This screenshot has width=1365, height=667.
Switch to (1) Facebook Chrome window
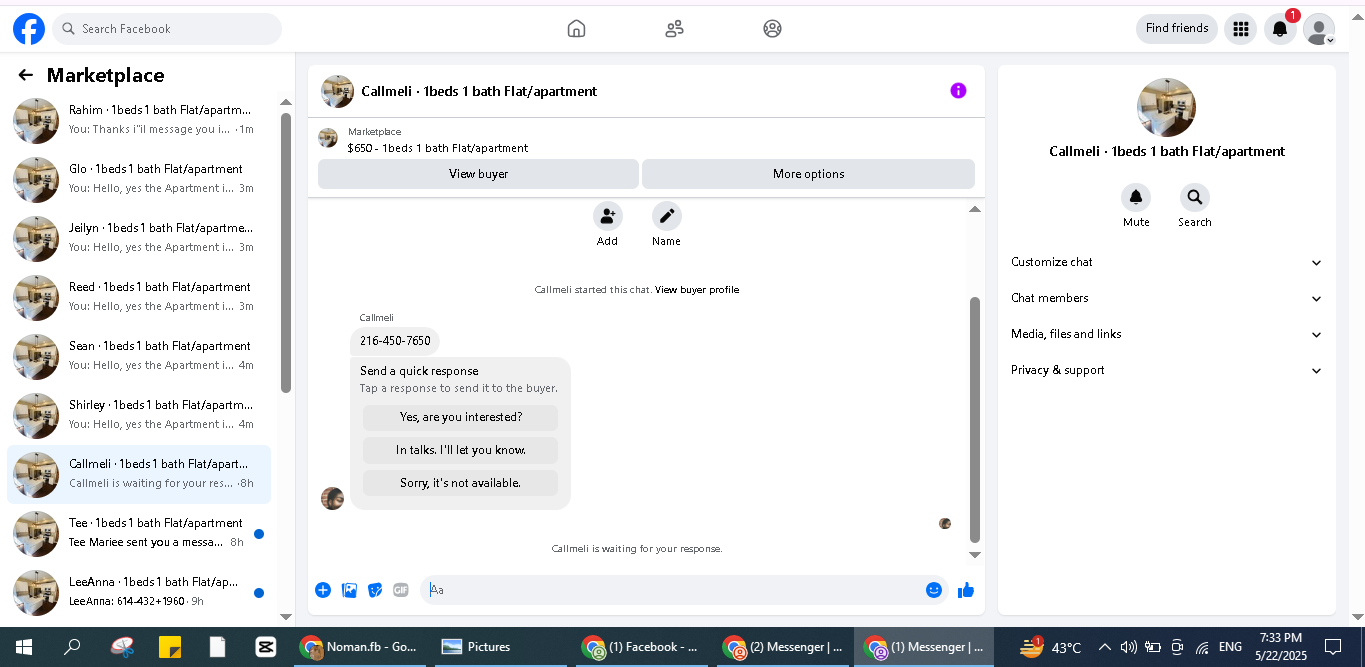pos(643,647)
